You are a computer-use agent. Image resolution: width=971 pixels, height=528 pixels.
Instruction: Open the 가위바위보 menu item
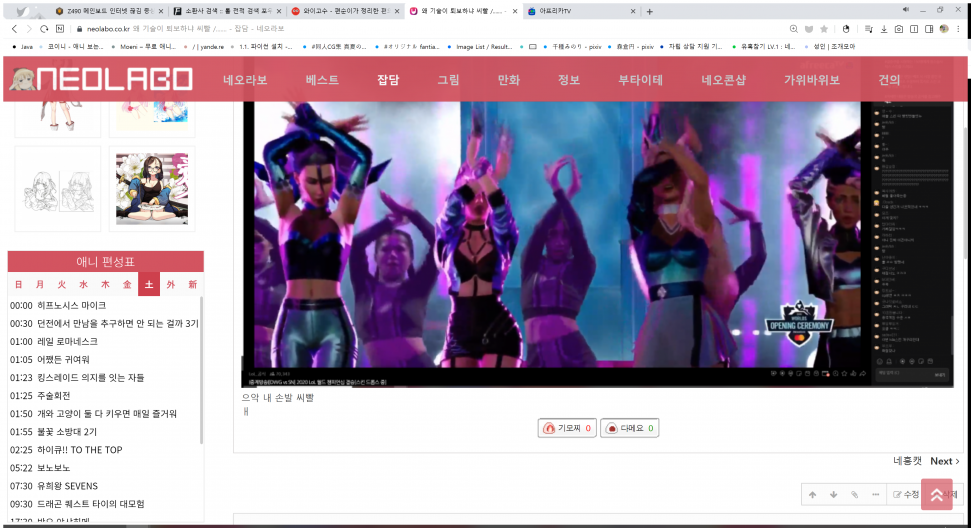coord(812,80)
